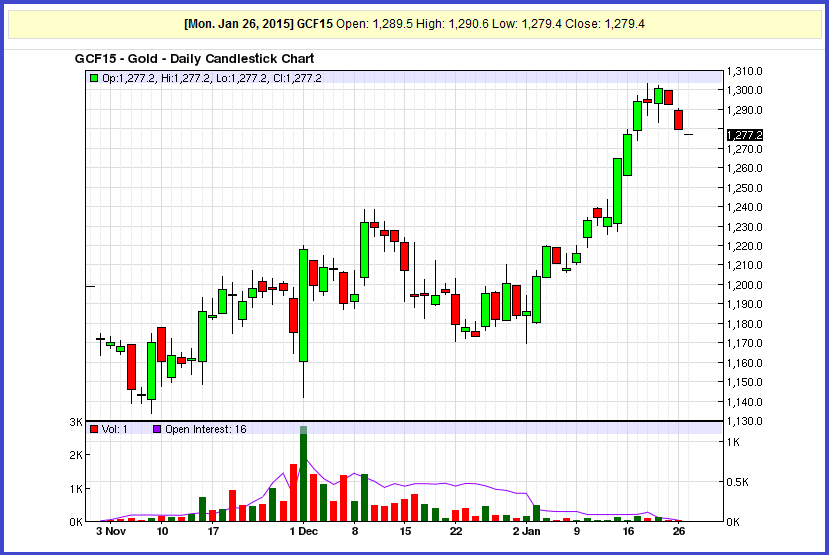Click the 2 Jan date label
829x555 pixels.
click(x=526, y=531)
